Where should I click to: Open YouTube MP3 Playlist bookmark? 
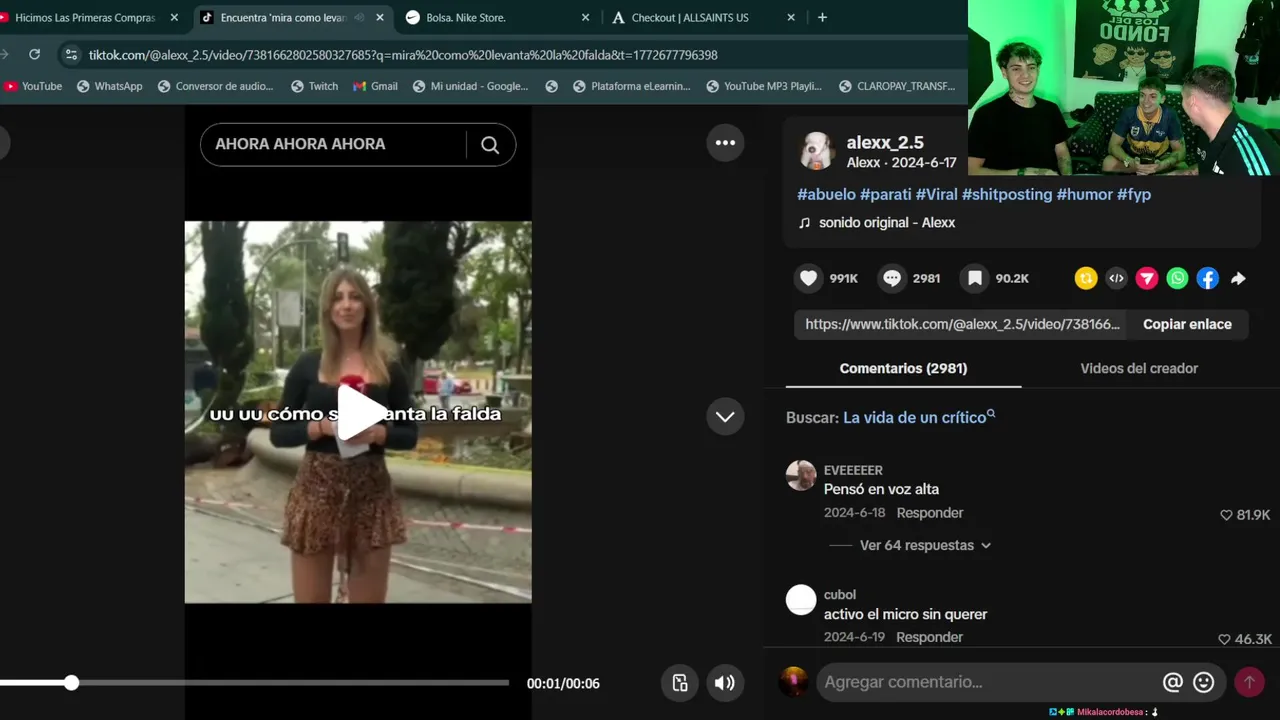click(x=764, y=86)
